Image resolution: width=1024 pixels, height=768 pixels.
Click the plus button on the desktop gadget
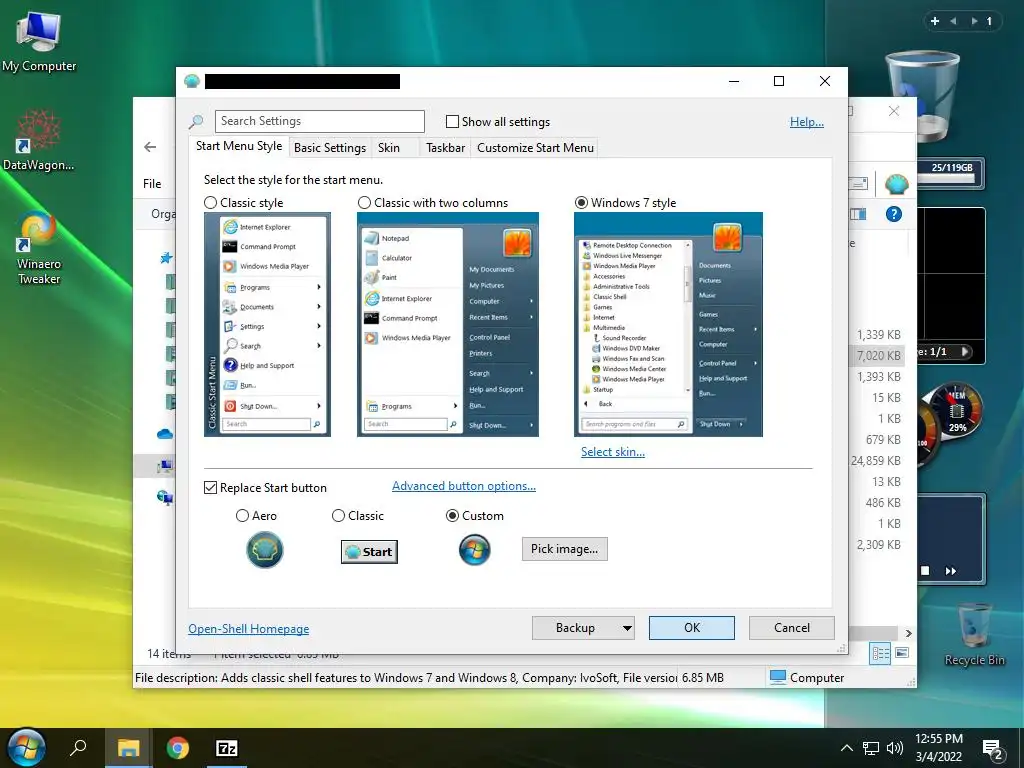point(935,21)
